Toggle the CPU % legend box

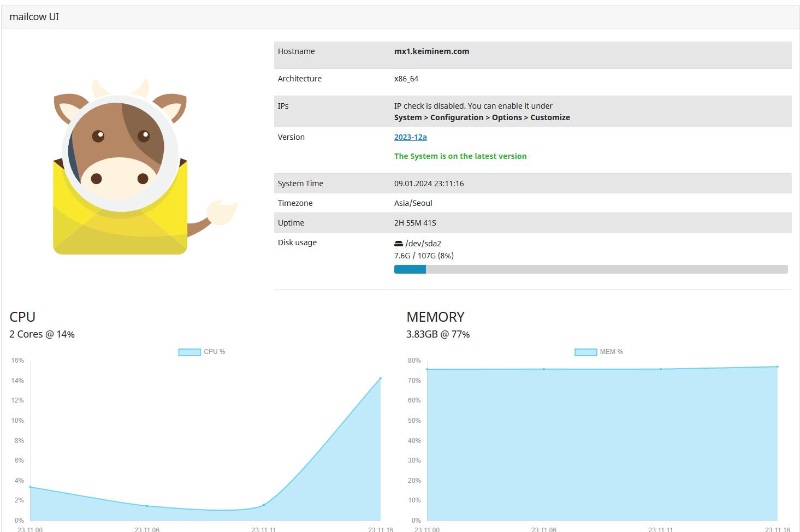click(189, 352)
